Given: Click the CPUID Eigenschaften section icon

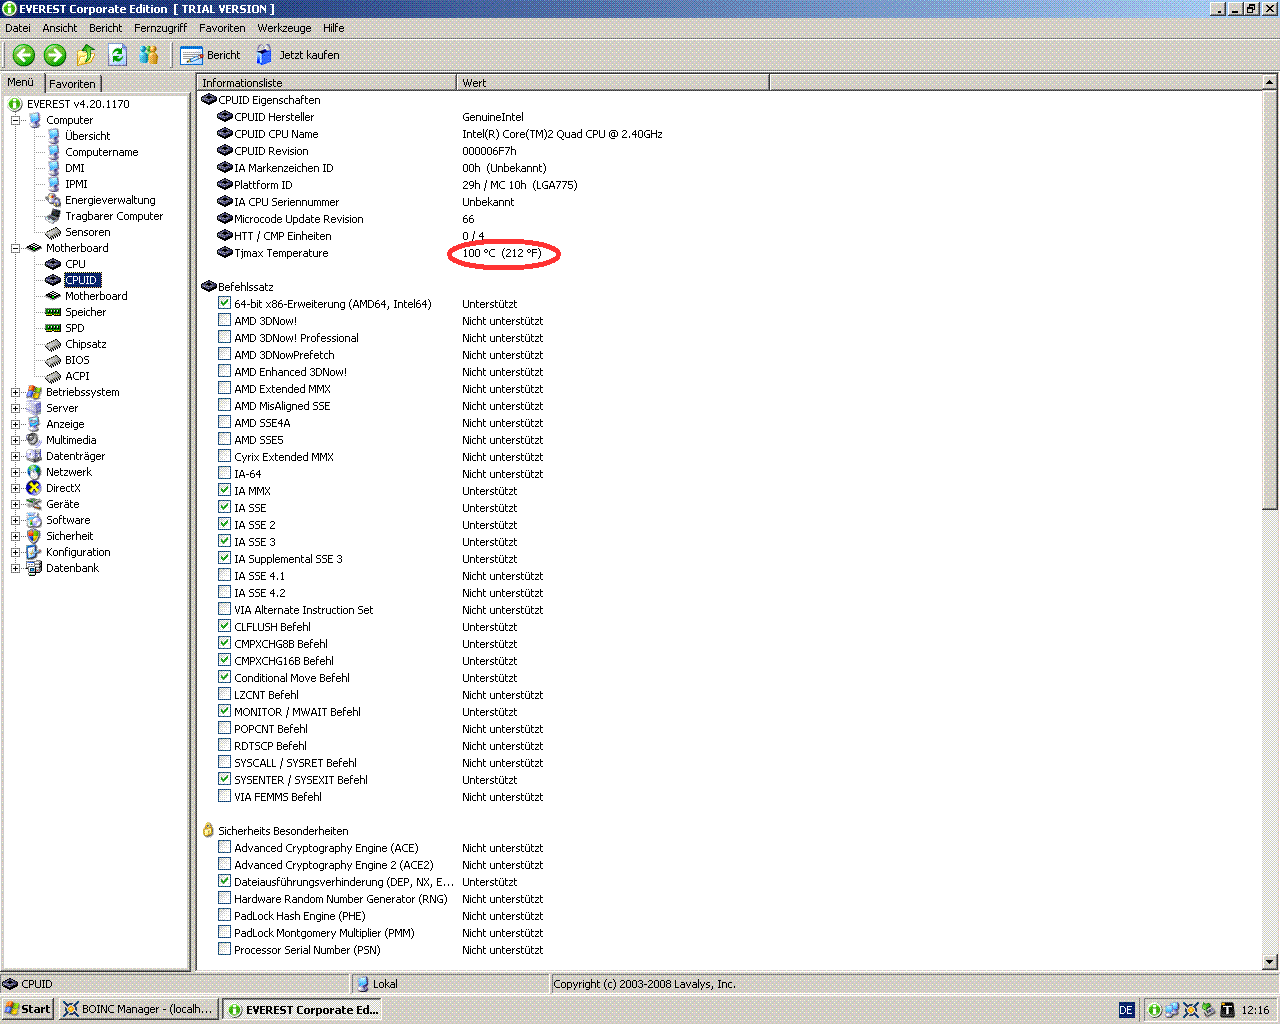Looking at the screenshot, I should (209, 99).
